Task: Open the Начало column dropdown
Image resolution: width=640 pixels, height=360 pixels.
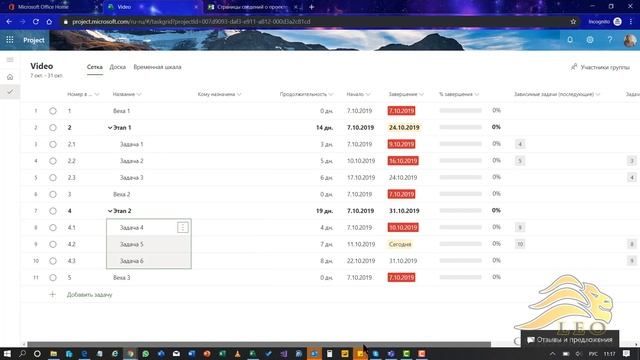Action: click(x=368, y=94)
